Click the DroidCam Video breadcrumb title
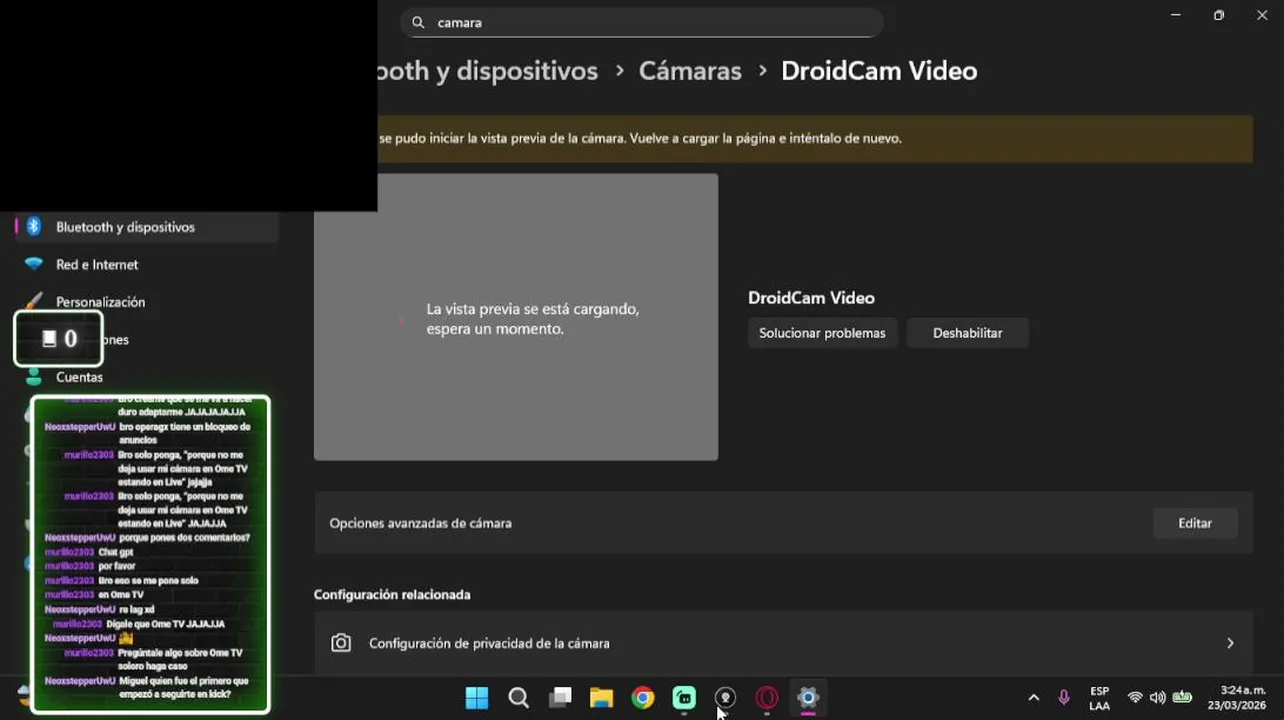Viewport: 1284px width, 720px height. tap(879, 71)
